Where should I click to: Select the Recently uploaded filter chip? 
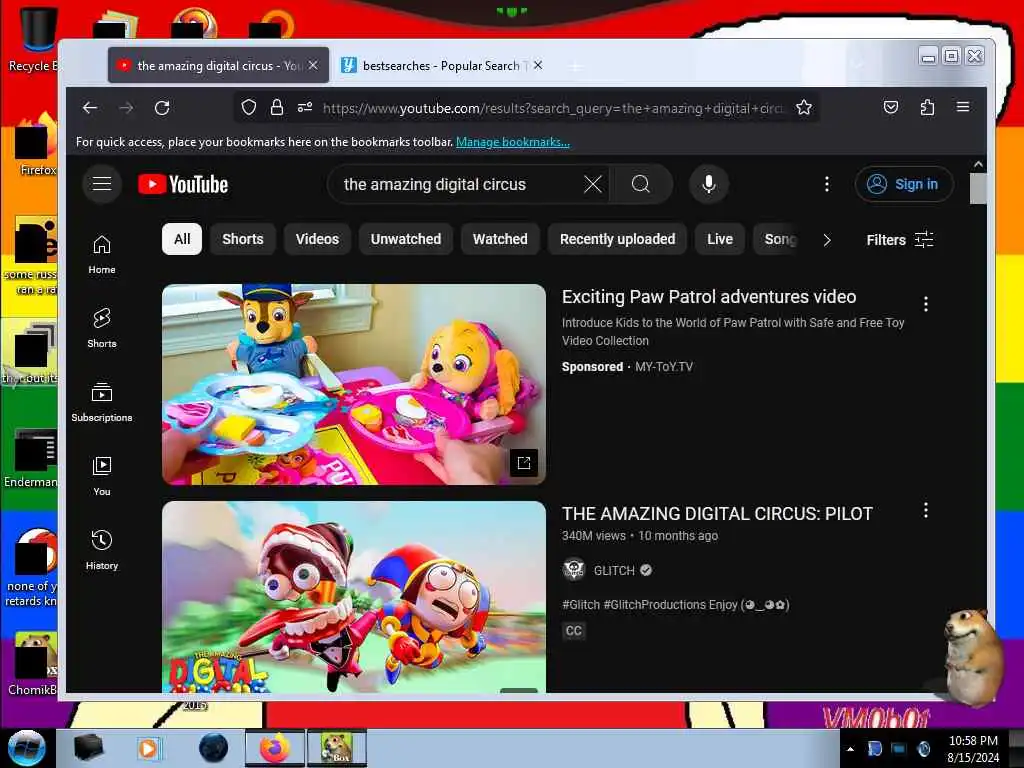click(617, 239)
